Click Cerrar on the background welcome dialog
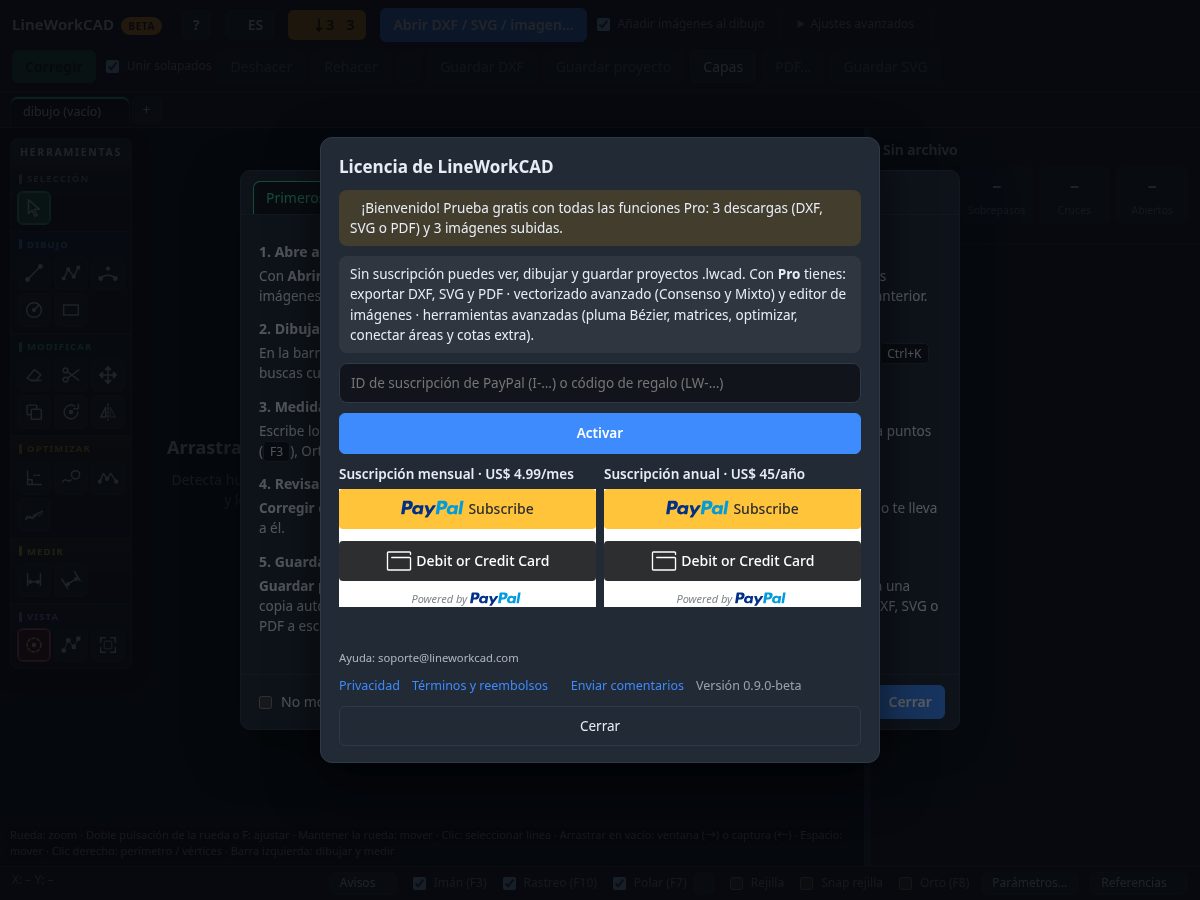This screenshot has width=1200, height=900. click(x=910, y=702)
